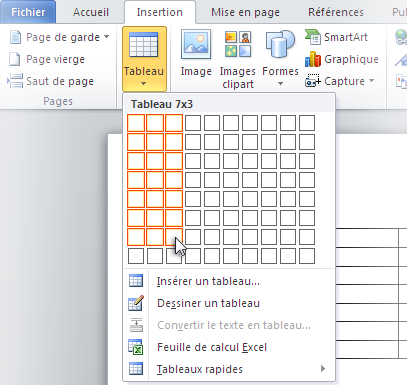
Task: Click the Excel spreadsheet icon
Action: [x=136, y=347]
